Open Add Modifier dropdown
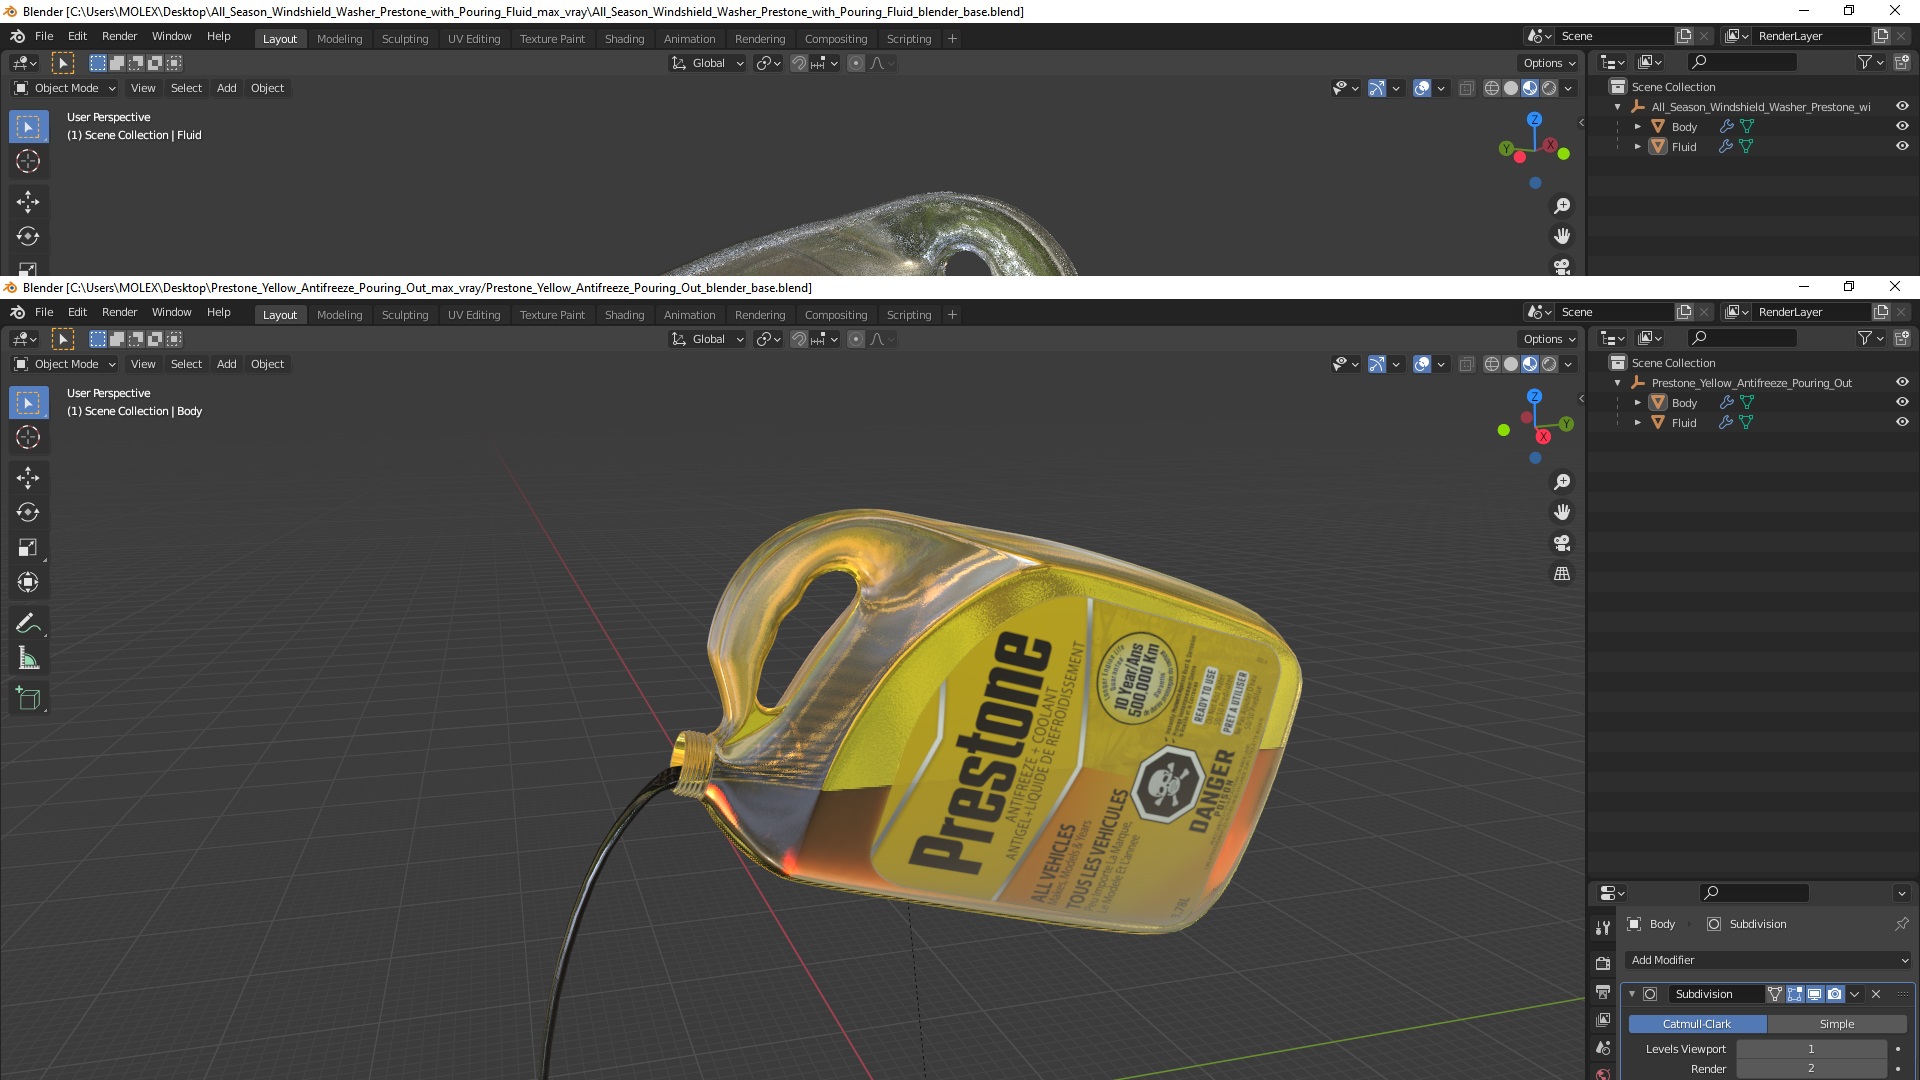1920x1080 pixels. pyautogui.click(x=1768, y=960)
